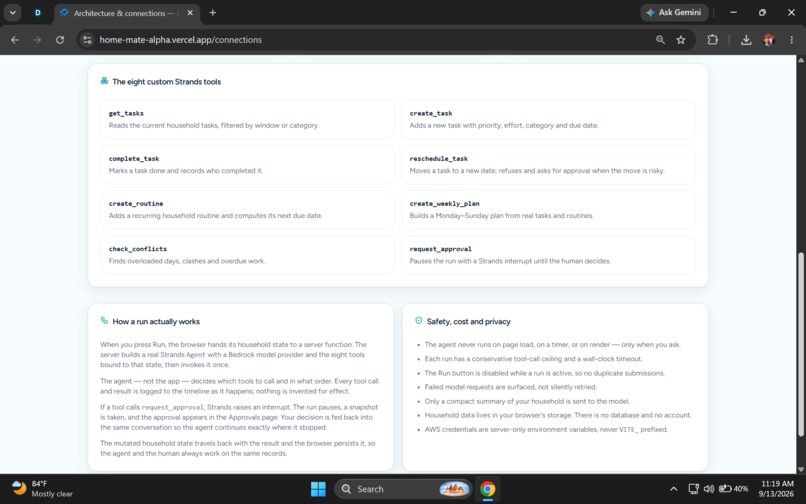
Task: Select the create_weekly_plan tool card
Action: coord(548,210)
